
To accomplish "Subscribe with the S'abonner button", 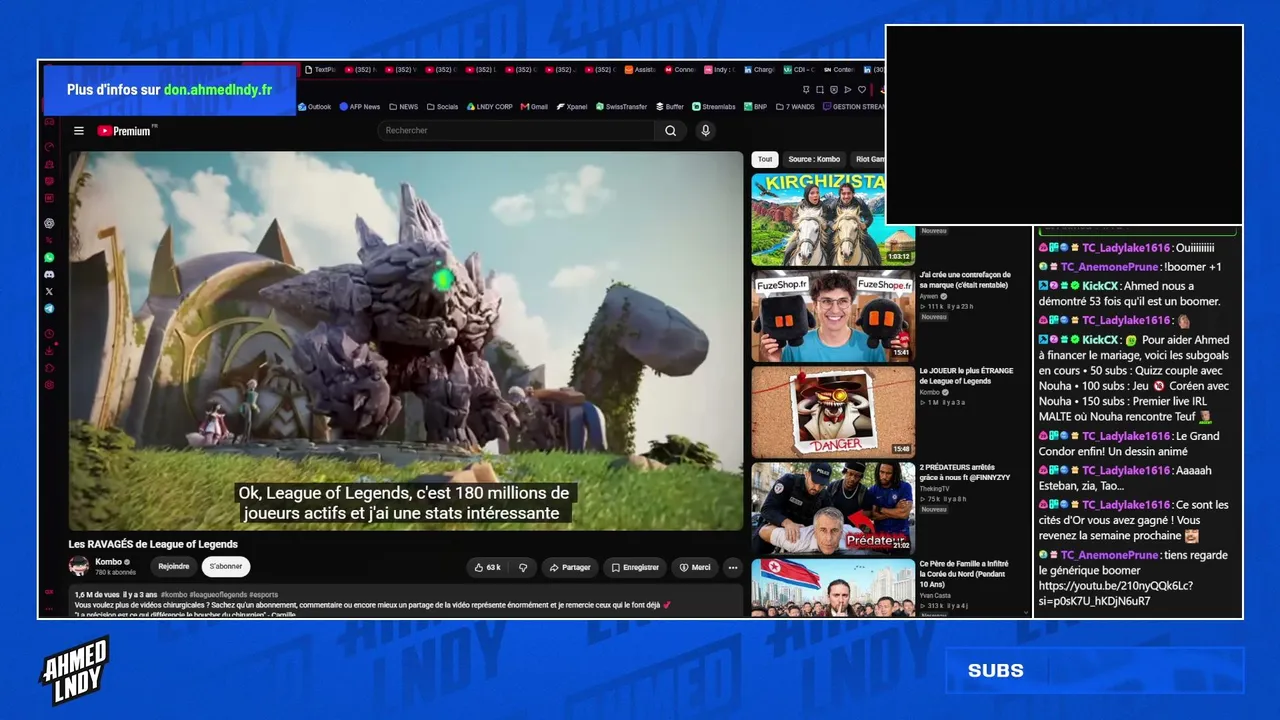I will point(226,566).
